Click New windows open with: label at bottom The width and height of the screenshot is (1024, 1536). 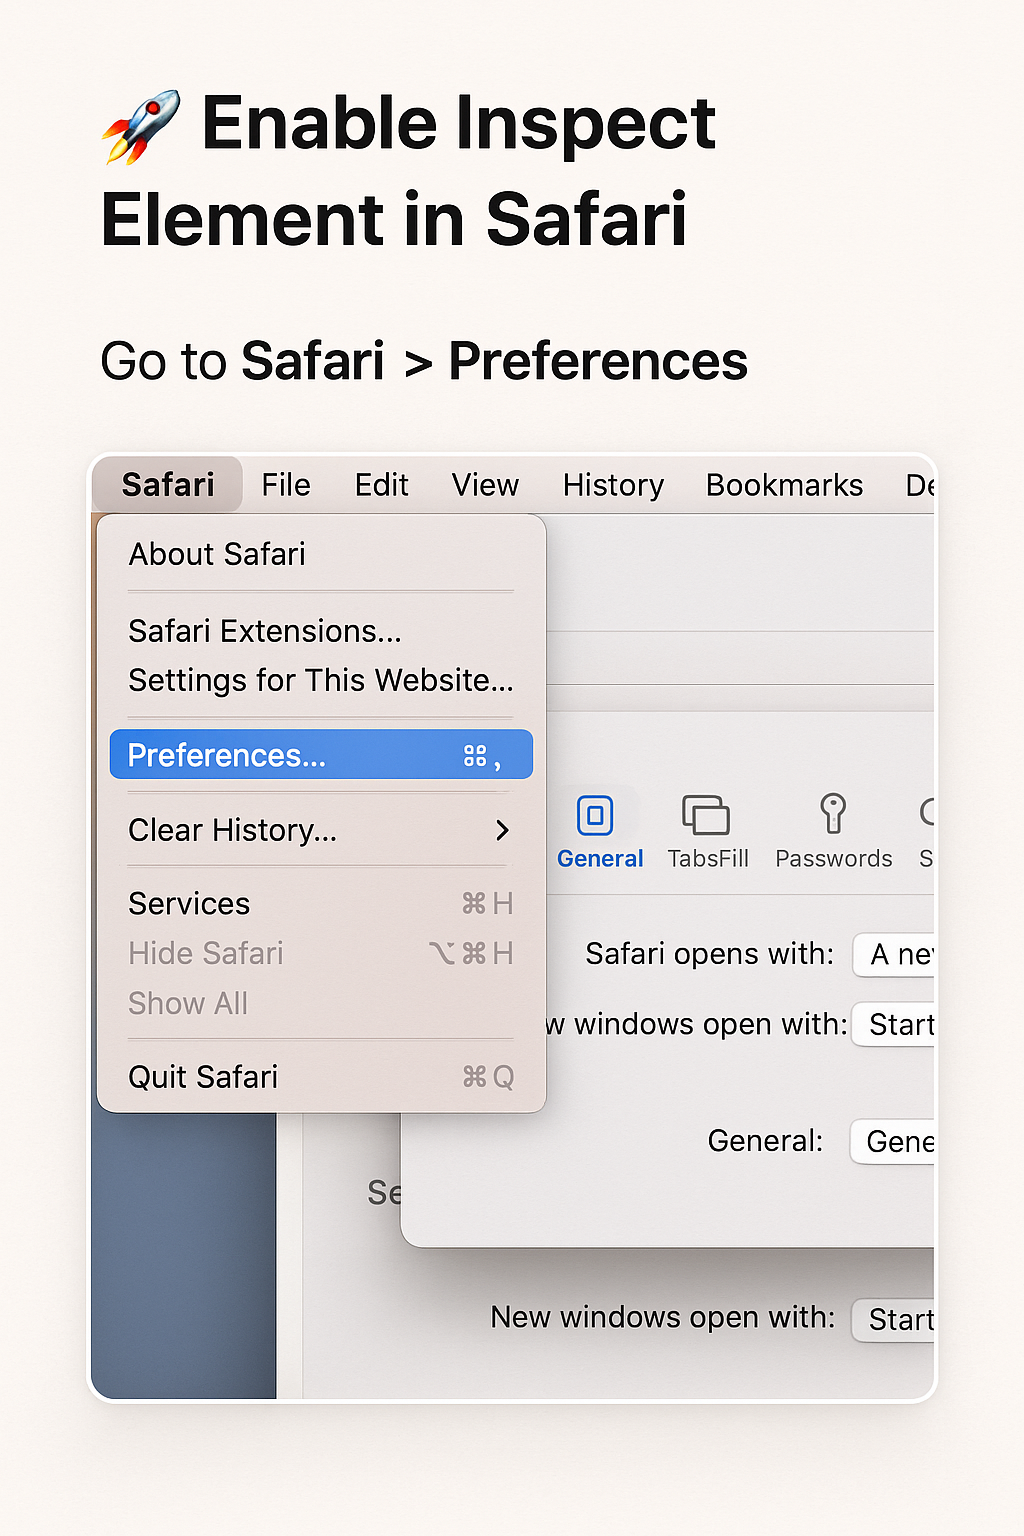pyautogui.click(x=663, y=1318)
